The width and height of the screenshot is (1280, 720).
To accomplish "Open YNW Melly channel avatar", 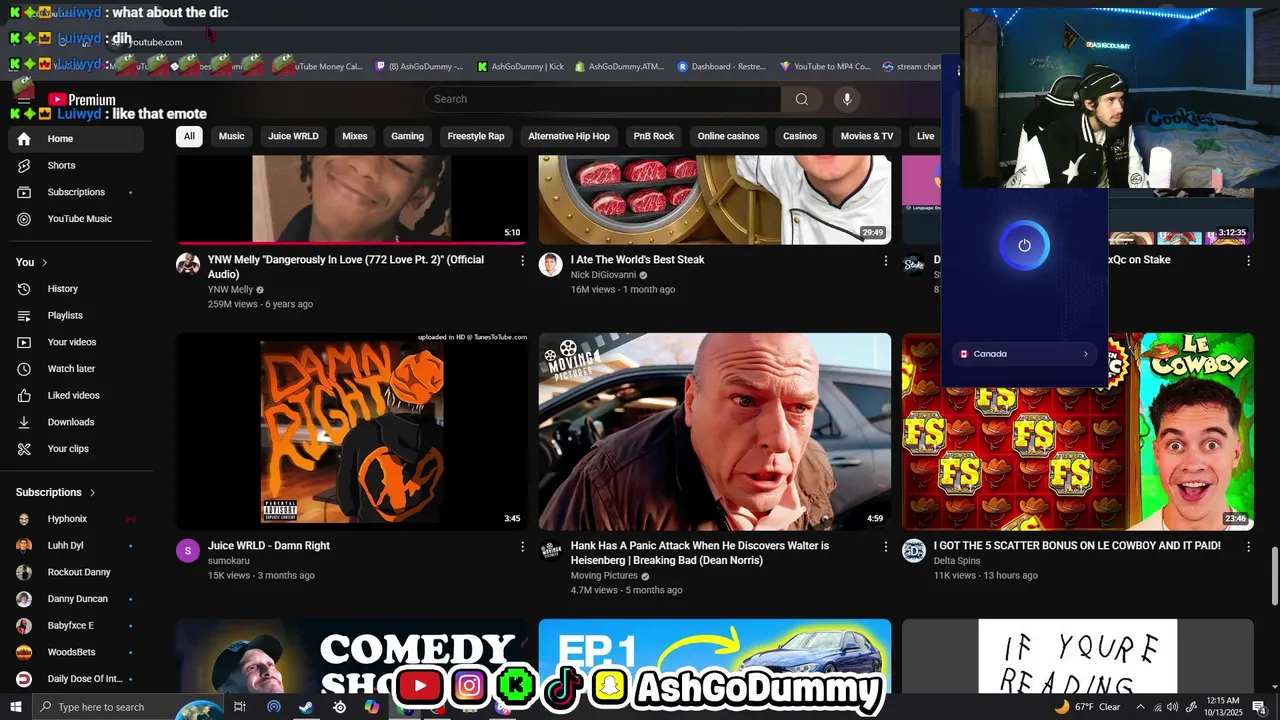I will pos(188,264).
